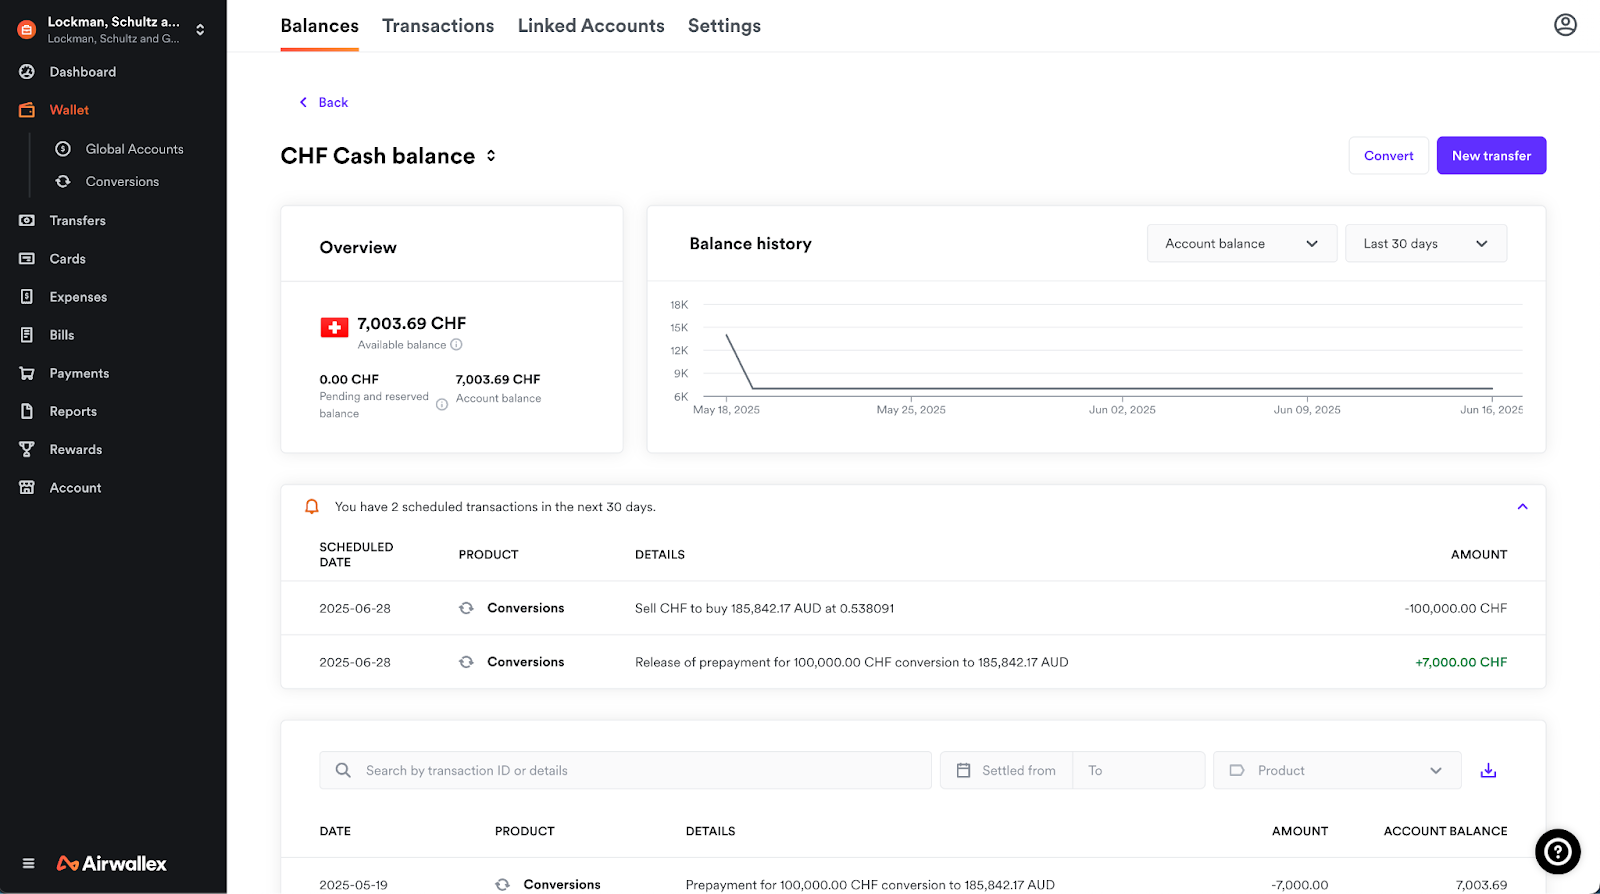Click the New transfer button
This screenshot has height=894, width=1600.
coord(1491,156)
